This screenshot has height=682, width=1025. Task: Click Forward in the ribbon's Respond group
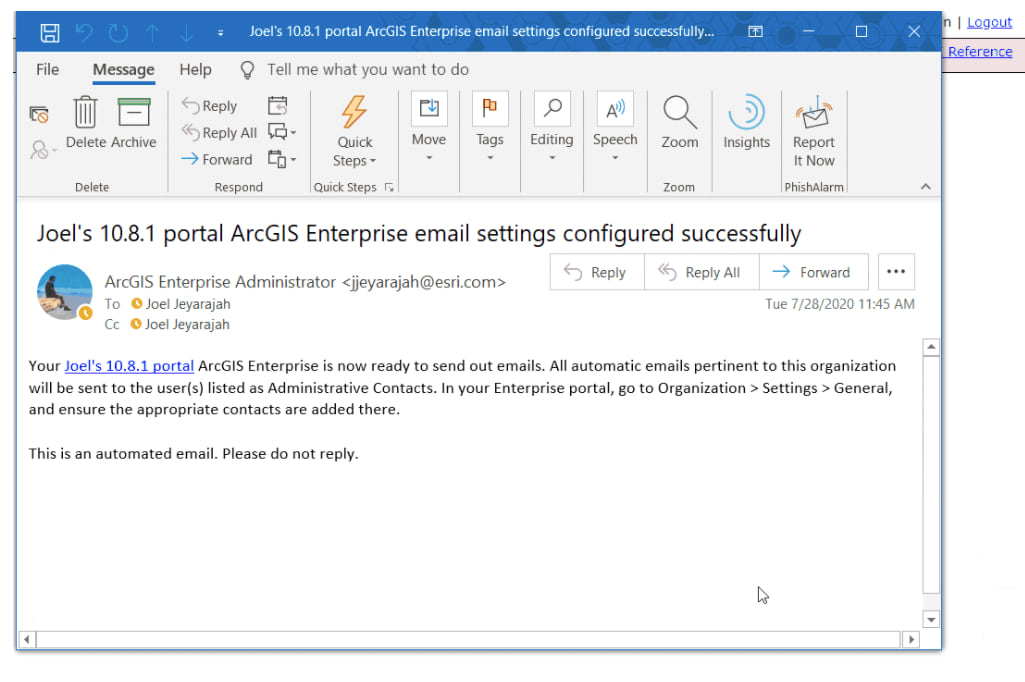[x=216, y=160]
